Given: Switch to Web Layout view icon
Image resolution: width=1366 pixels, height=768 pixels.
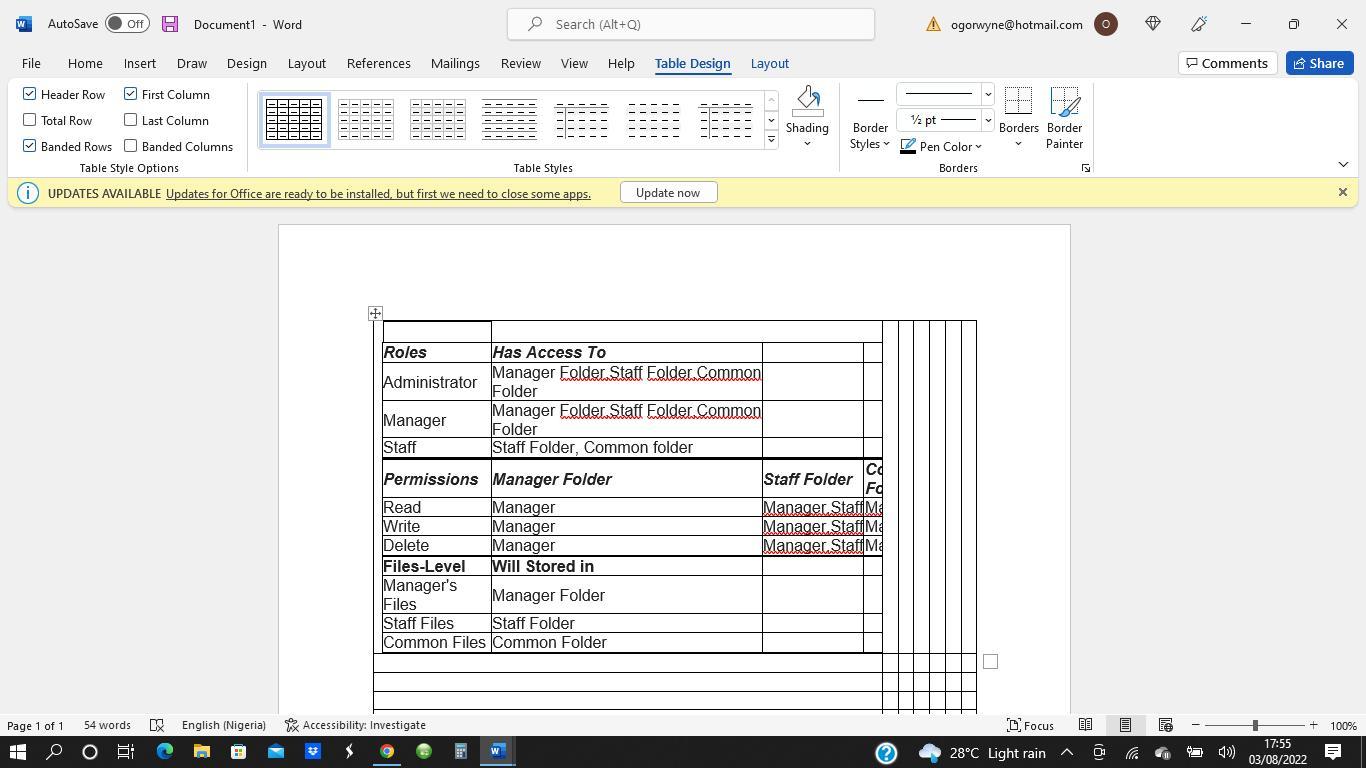Looking at the screenshot, I should [x=1165, y=725].
